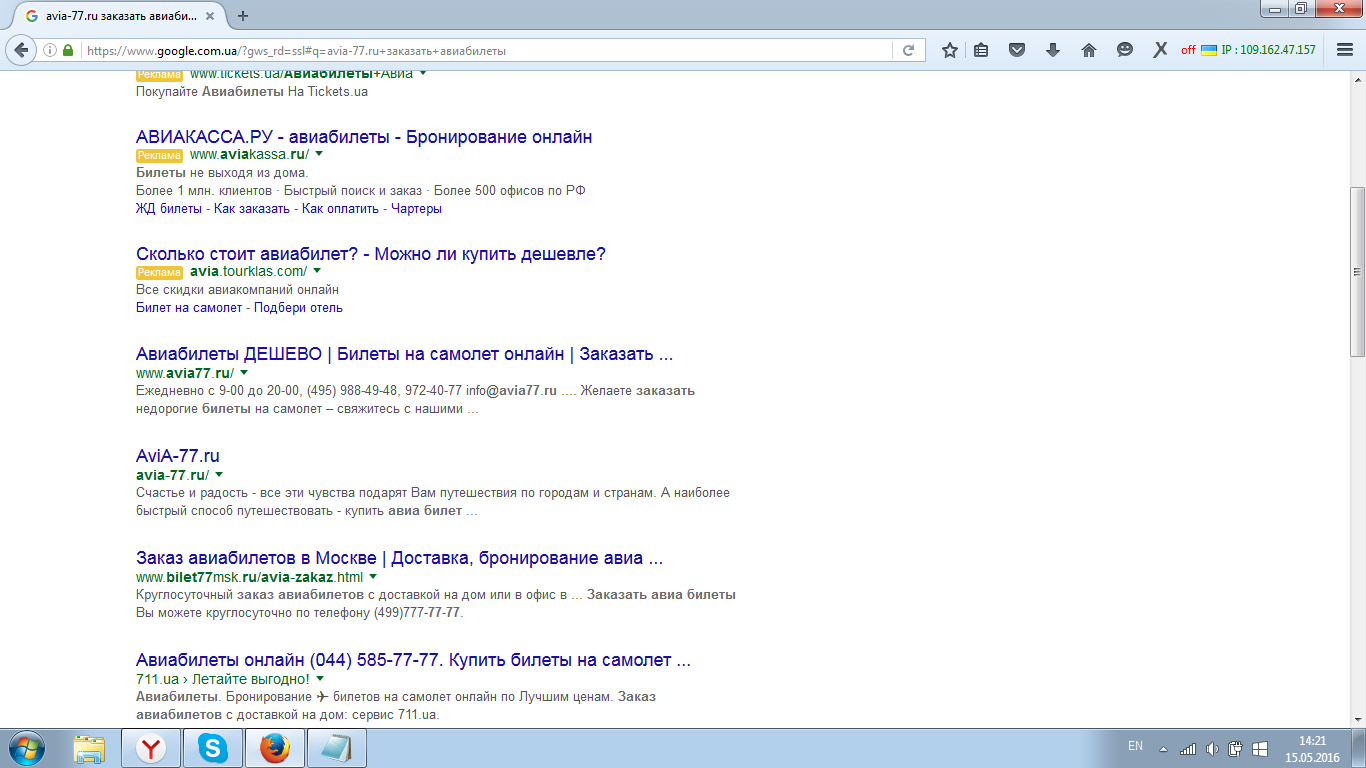The image size is (1366, 768).
Task: Open the Firefox hamburger menu
Action: 1345,50
